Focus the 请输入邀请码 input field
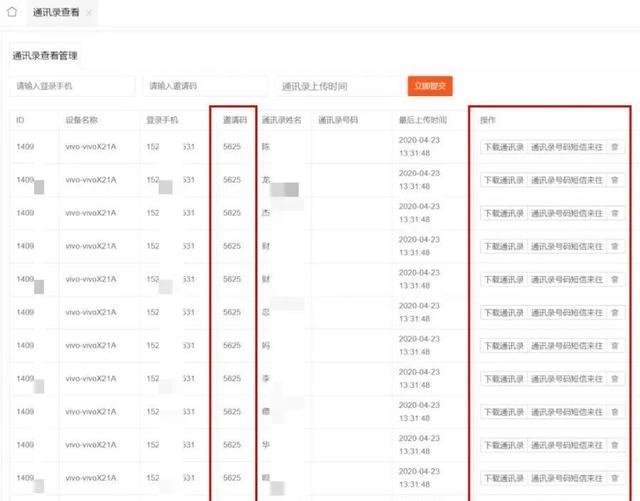 (205, 86)
